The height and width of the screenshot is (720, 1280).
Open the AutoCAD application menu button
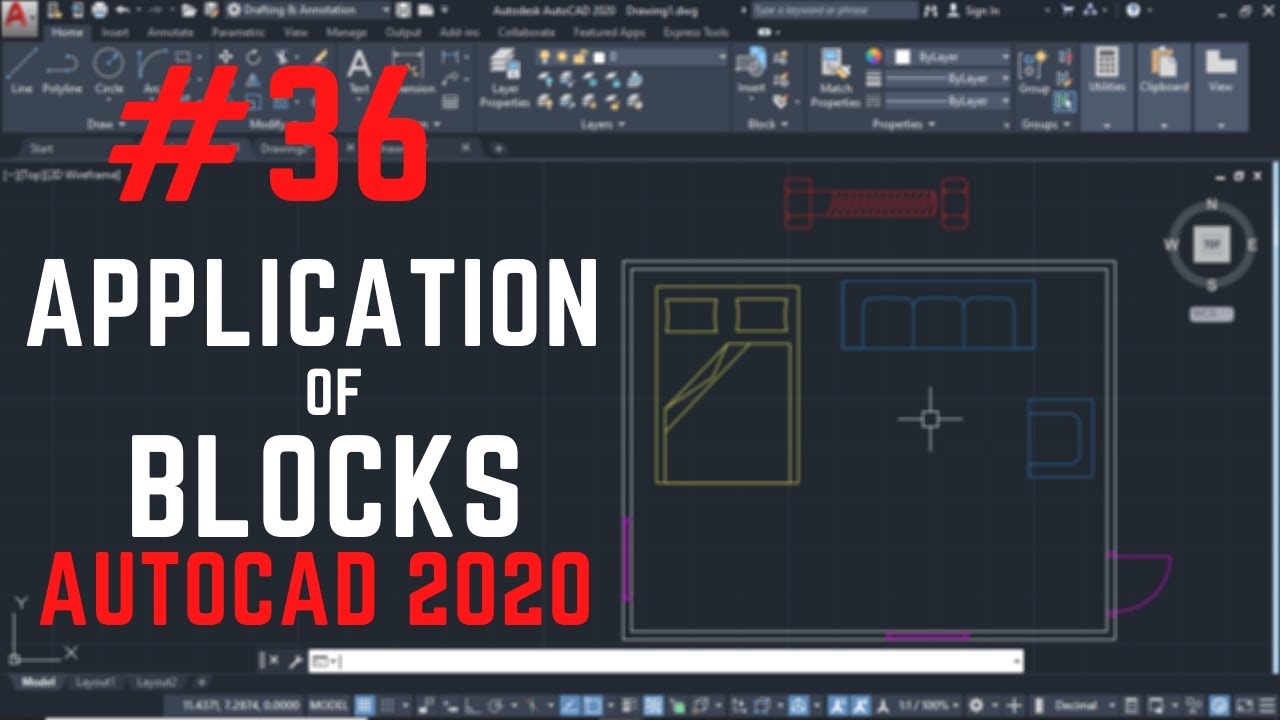(x=19, y=14)
